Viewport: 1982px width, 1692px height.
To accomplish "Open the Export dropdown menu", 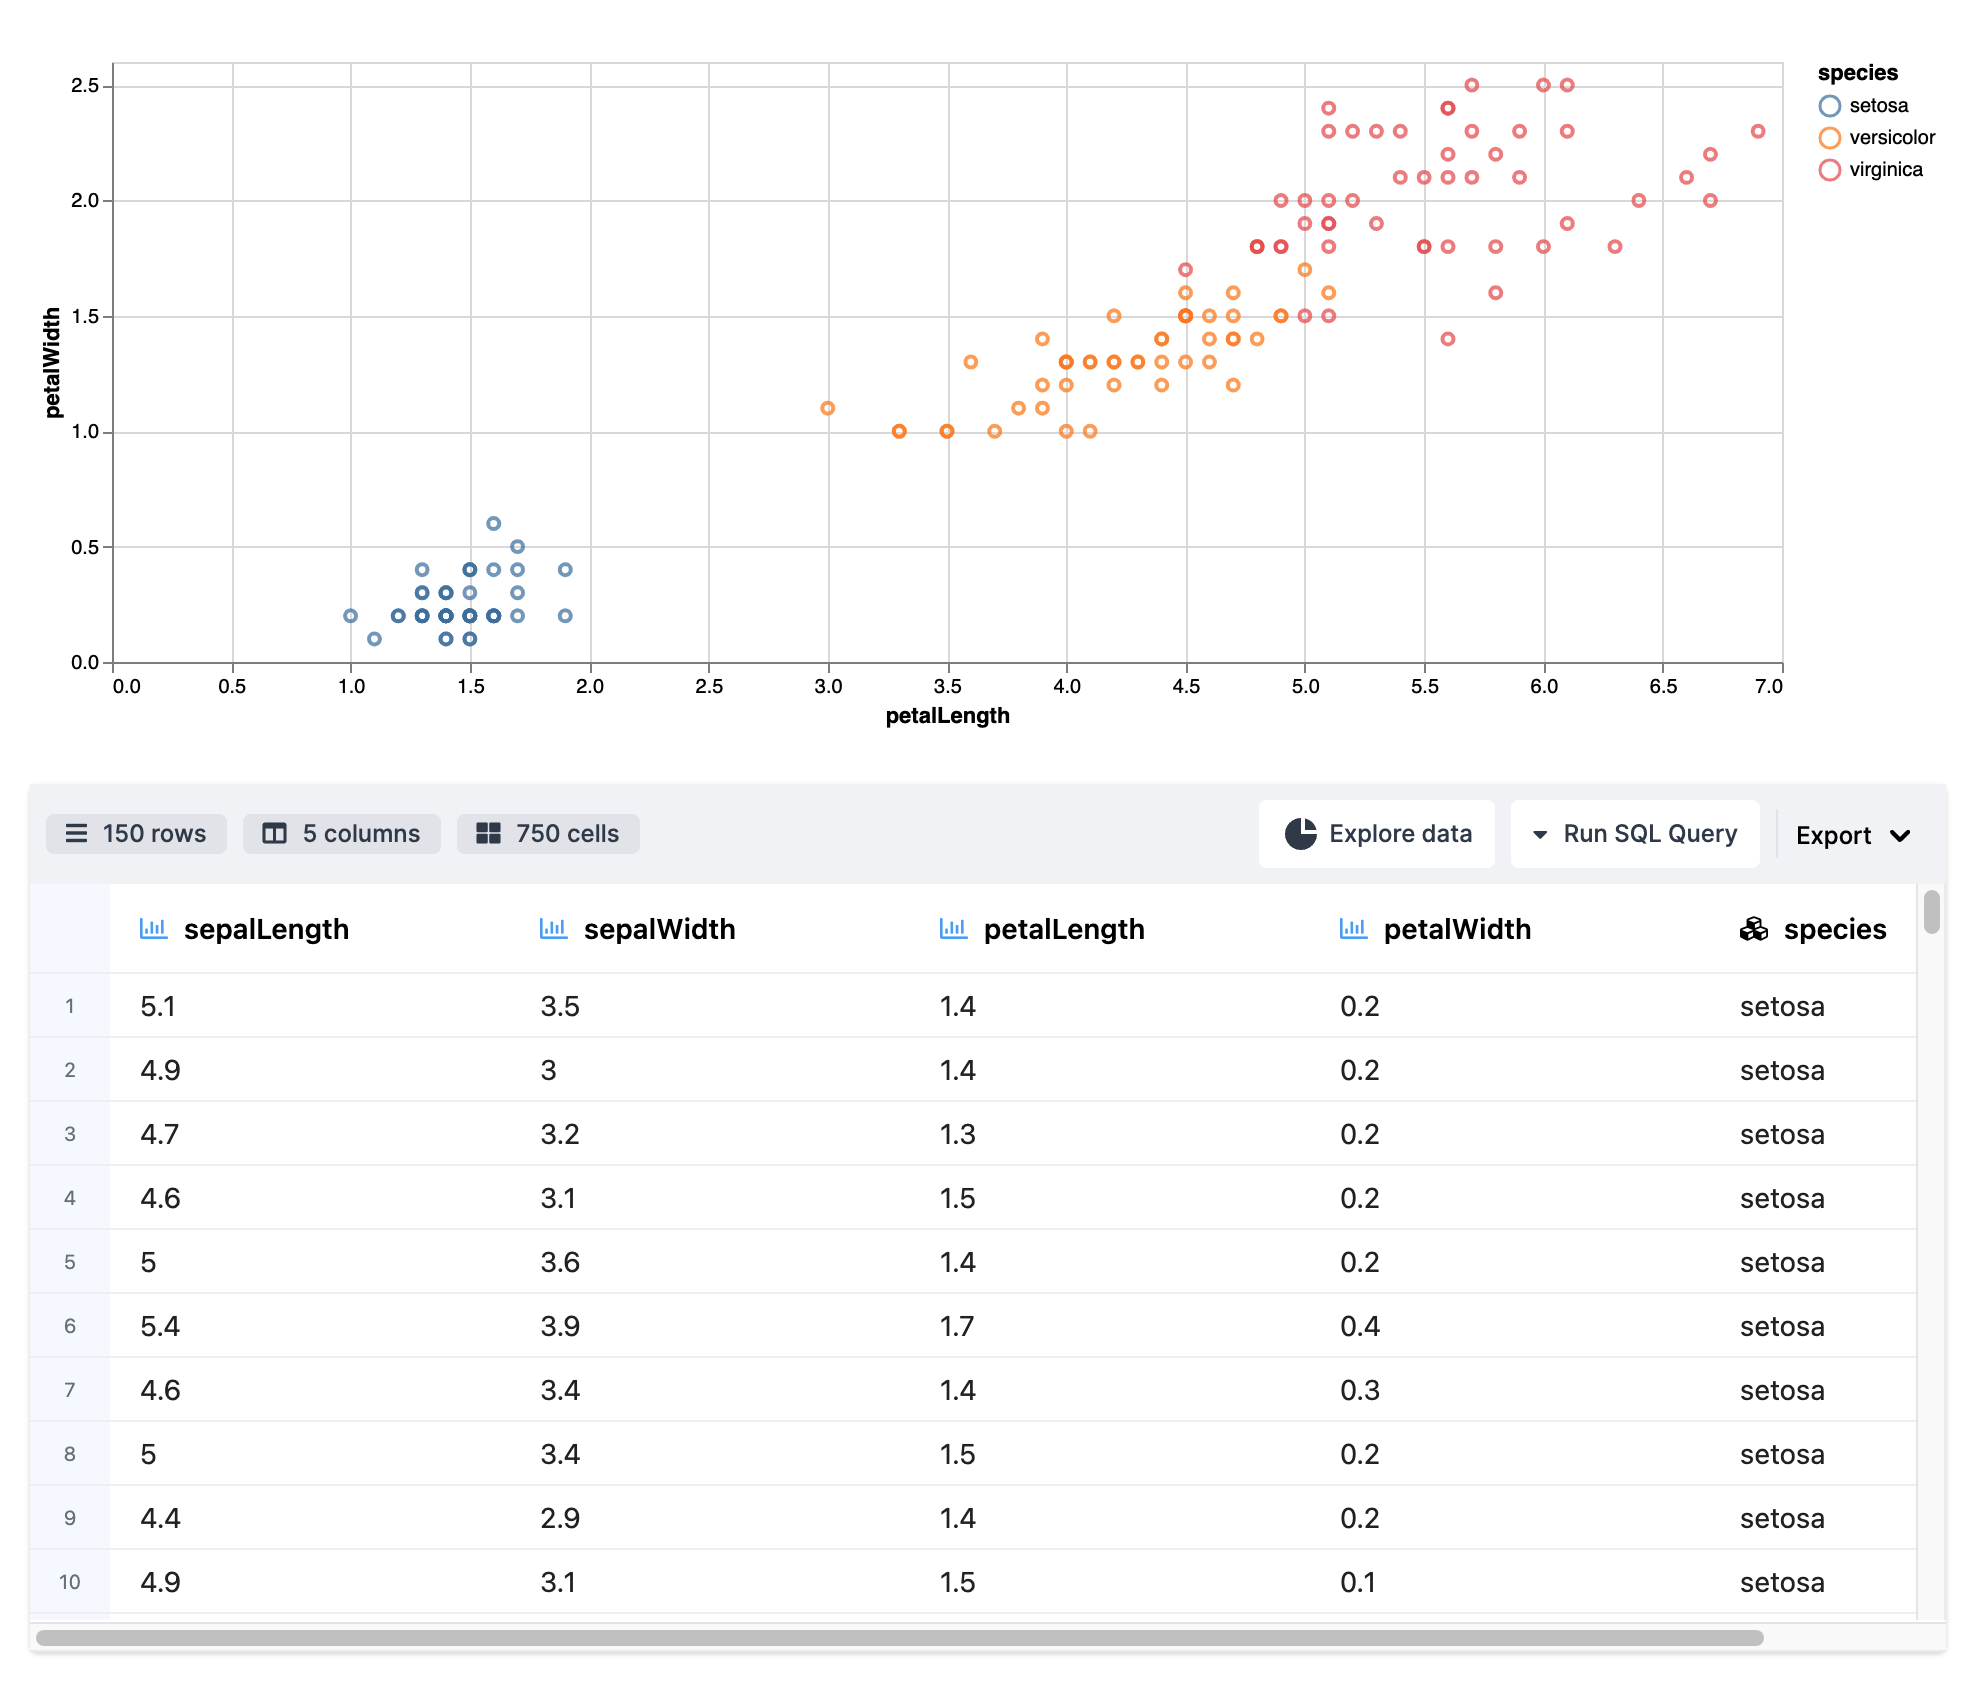I will tap(1833, 836).
